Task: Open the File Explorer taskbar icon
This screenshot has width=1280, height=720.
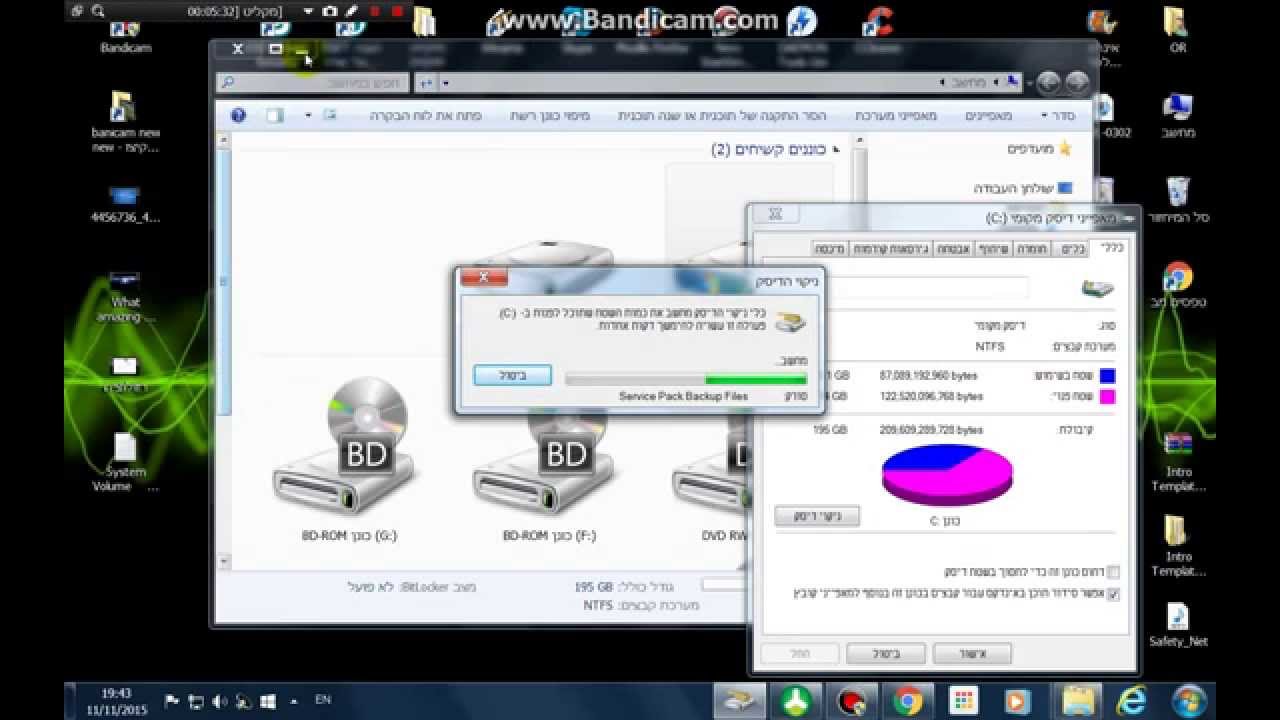Action: (1076, 701)
